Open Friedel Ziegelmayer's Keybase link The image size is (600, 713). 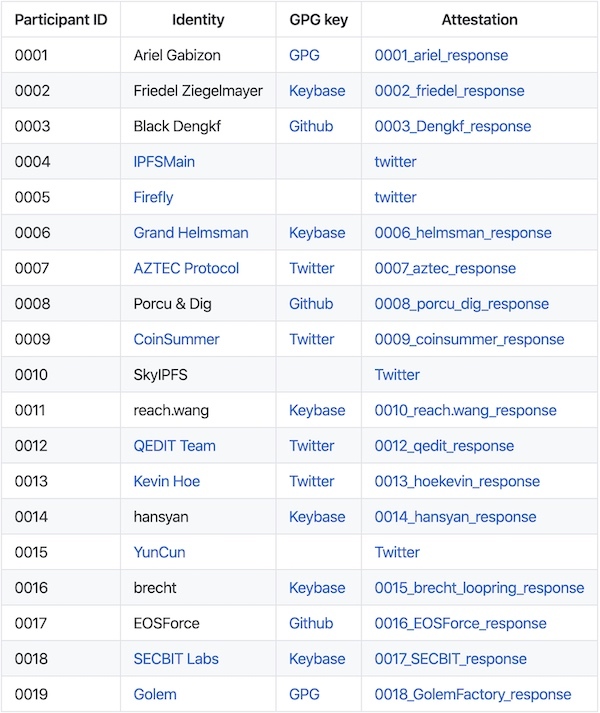(317, 91)
